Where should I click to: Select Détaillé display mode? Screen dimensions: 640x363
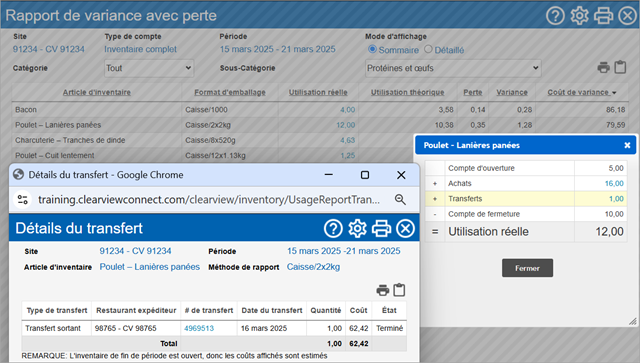pyautogui.click(x=428, y=49)
